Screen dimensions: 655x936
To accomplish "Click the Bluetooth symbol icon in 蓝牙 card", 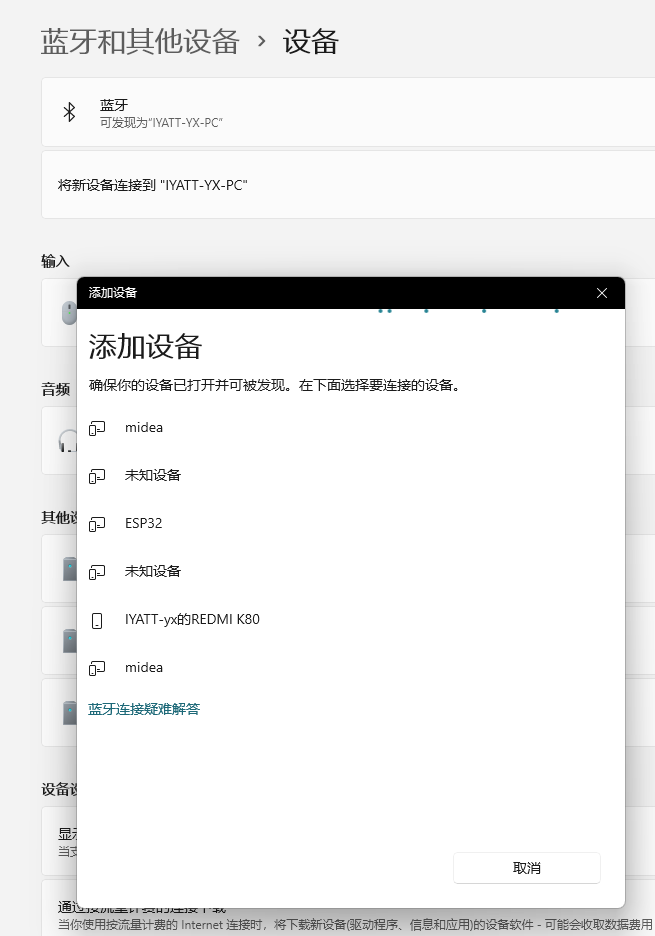I will [69, 112].
